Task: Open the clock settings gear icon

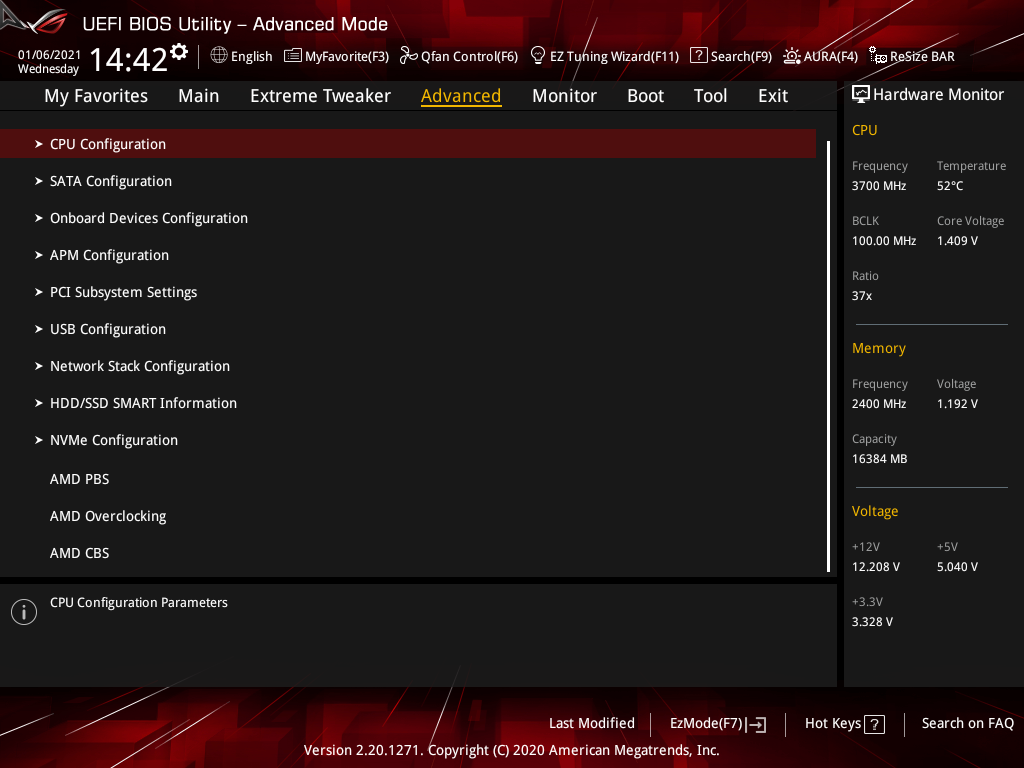Action: click(x=179, y=52)
